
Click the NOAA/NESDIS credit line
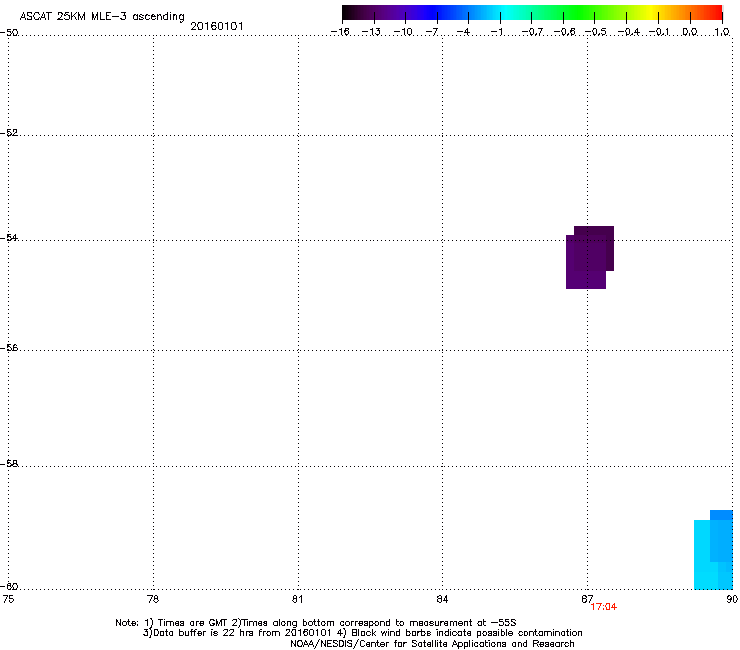coord(432,644)
